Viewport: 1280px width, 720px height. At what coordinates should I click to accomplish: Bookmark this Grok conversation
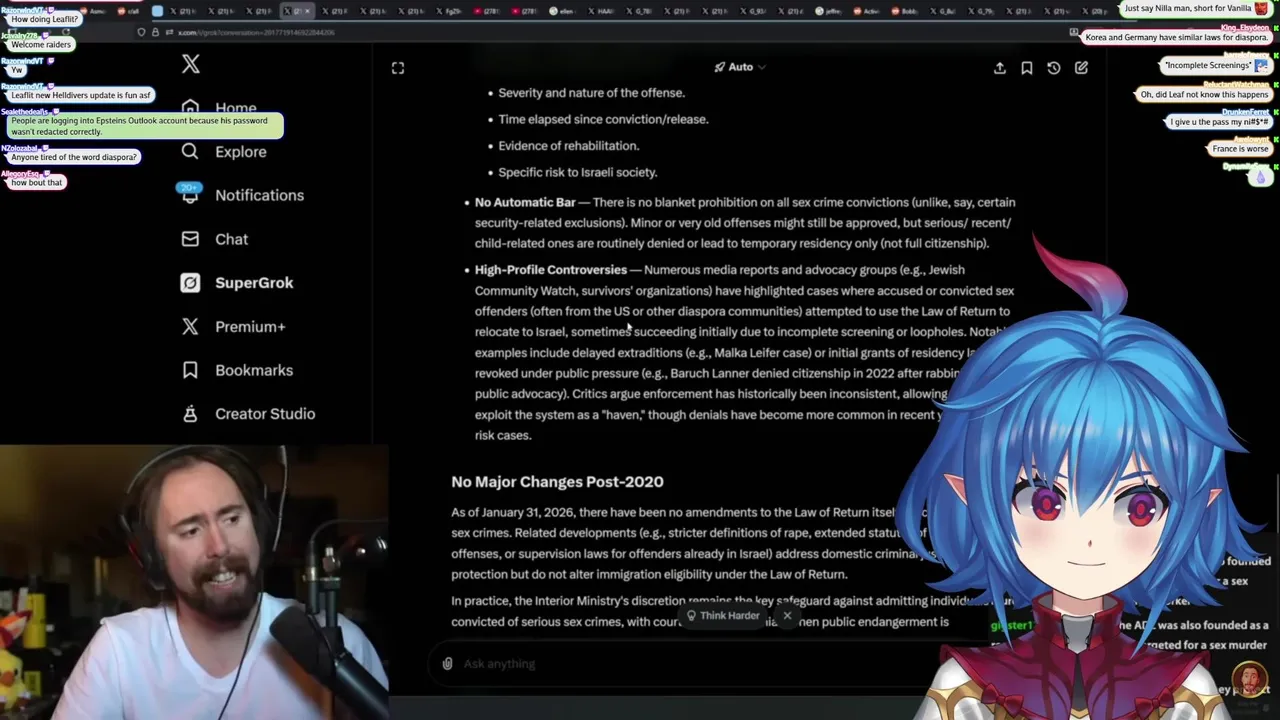click(x=1026, y=68)
